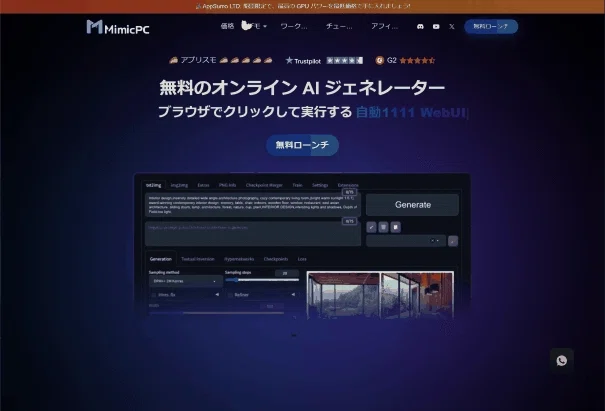Image resolution: width=605 pixels, height=411 pixels.
Task: Click the edit styles pencil icon
Action: pyautogui.click(x=453, y=241)
